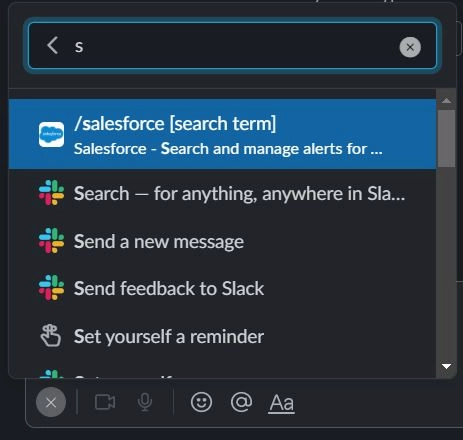This screenshot has height=440, width=463.
Task: Click the scrollbar down arrow
Action: 446,366
